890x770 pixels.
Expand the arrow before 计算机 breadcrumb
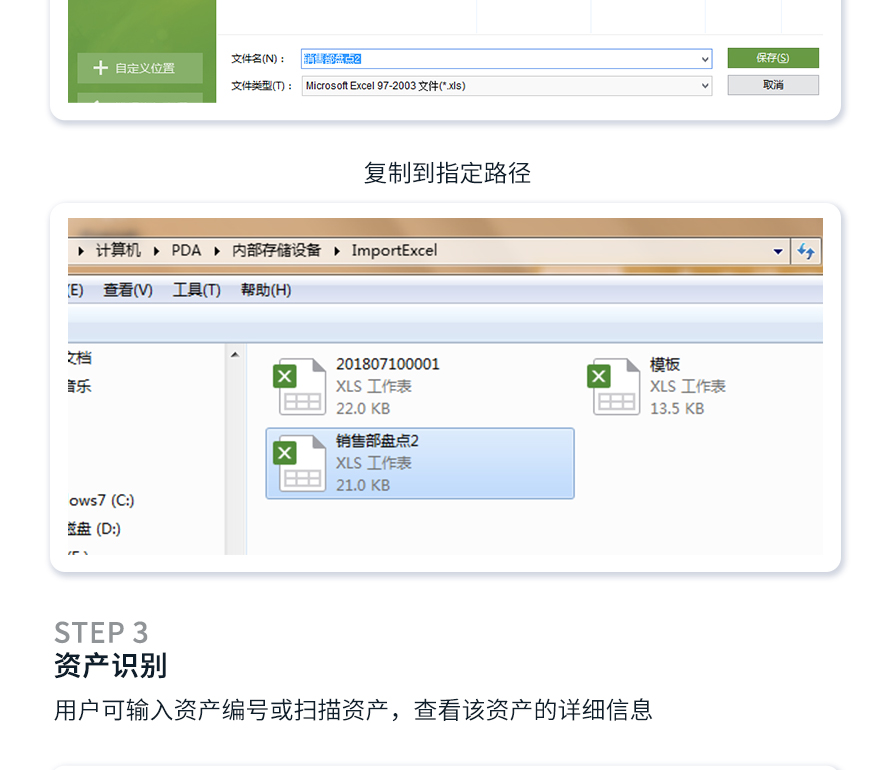click(x=81, y=251)
